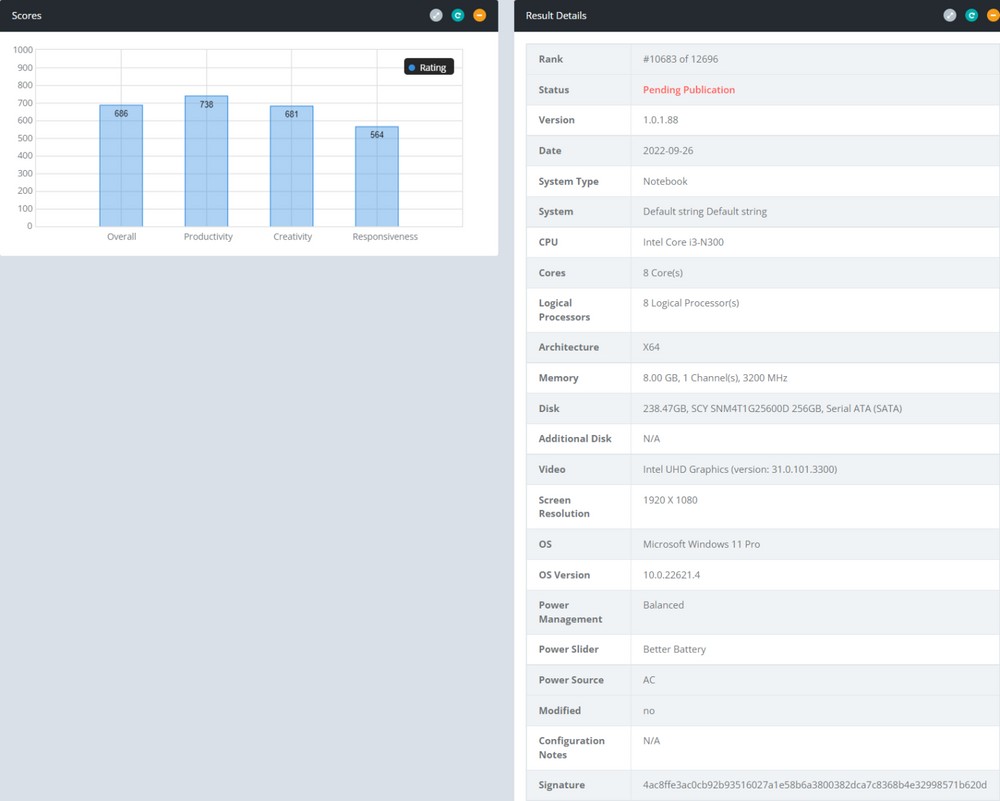This screenshot has height=801, width=1000.
Task: Toggle the Rating legend in chart
Action: pyautogui.click(x=429, y=67)
